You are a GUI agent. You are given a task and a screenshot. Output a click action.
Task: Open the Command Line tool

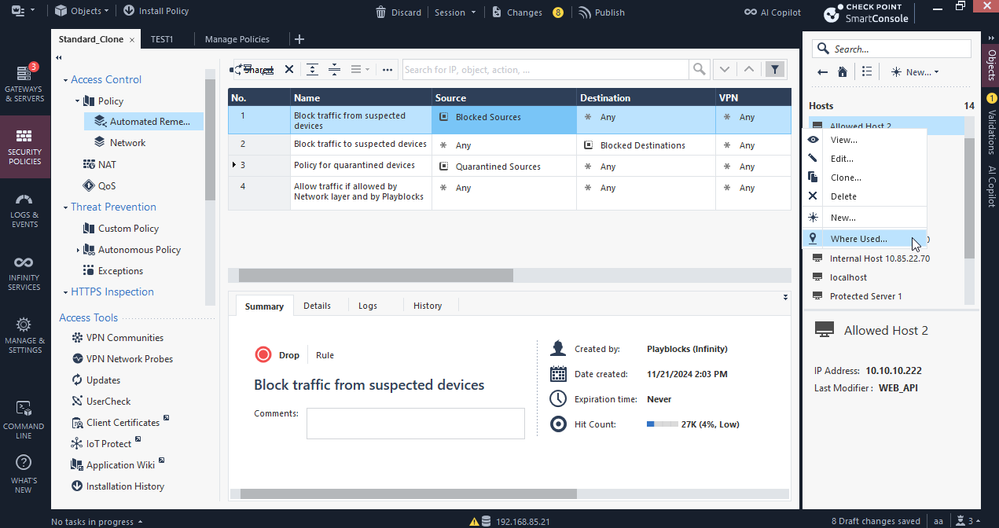click(24, 420)
